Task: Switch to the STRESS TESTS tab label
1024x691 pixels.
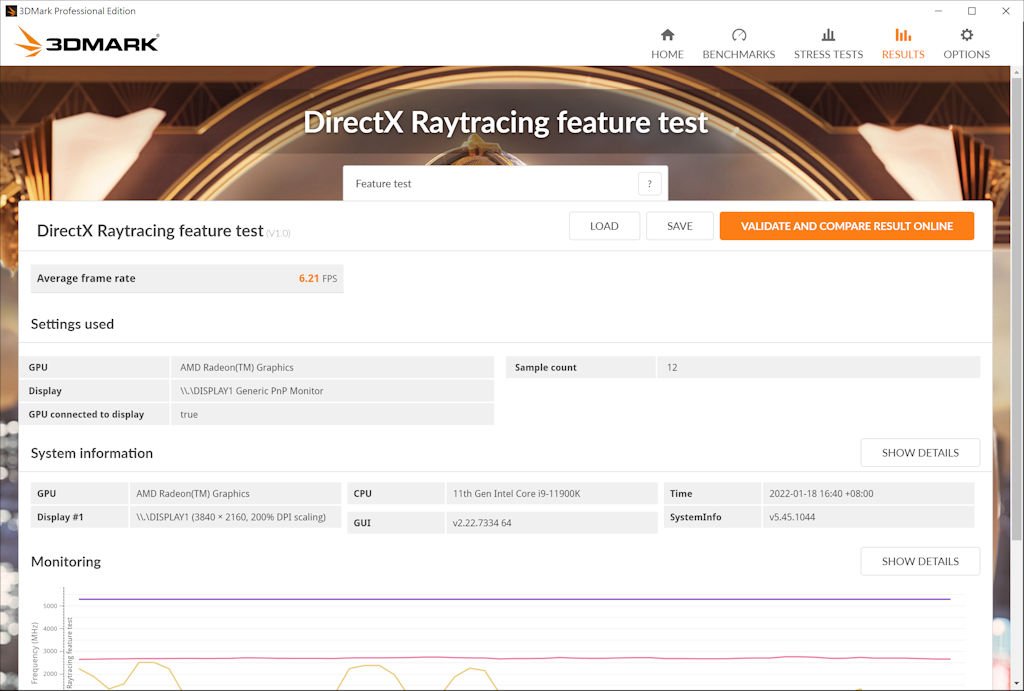Action: pos(828,55)
